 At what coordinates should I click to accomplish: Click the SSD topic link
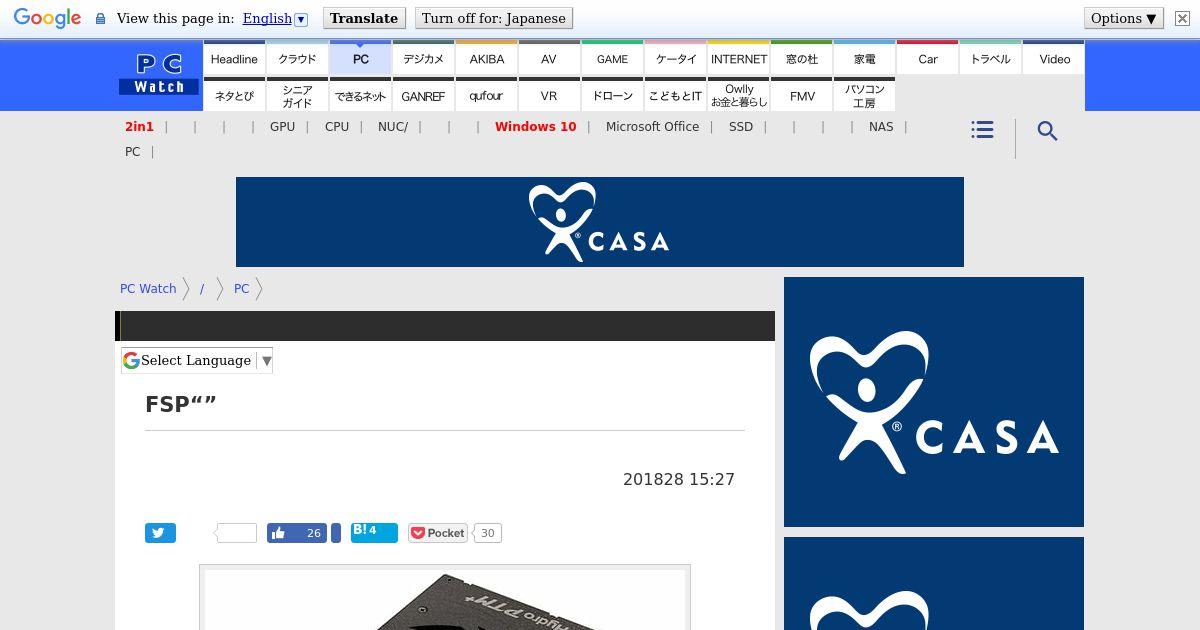pos(741,127)
